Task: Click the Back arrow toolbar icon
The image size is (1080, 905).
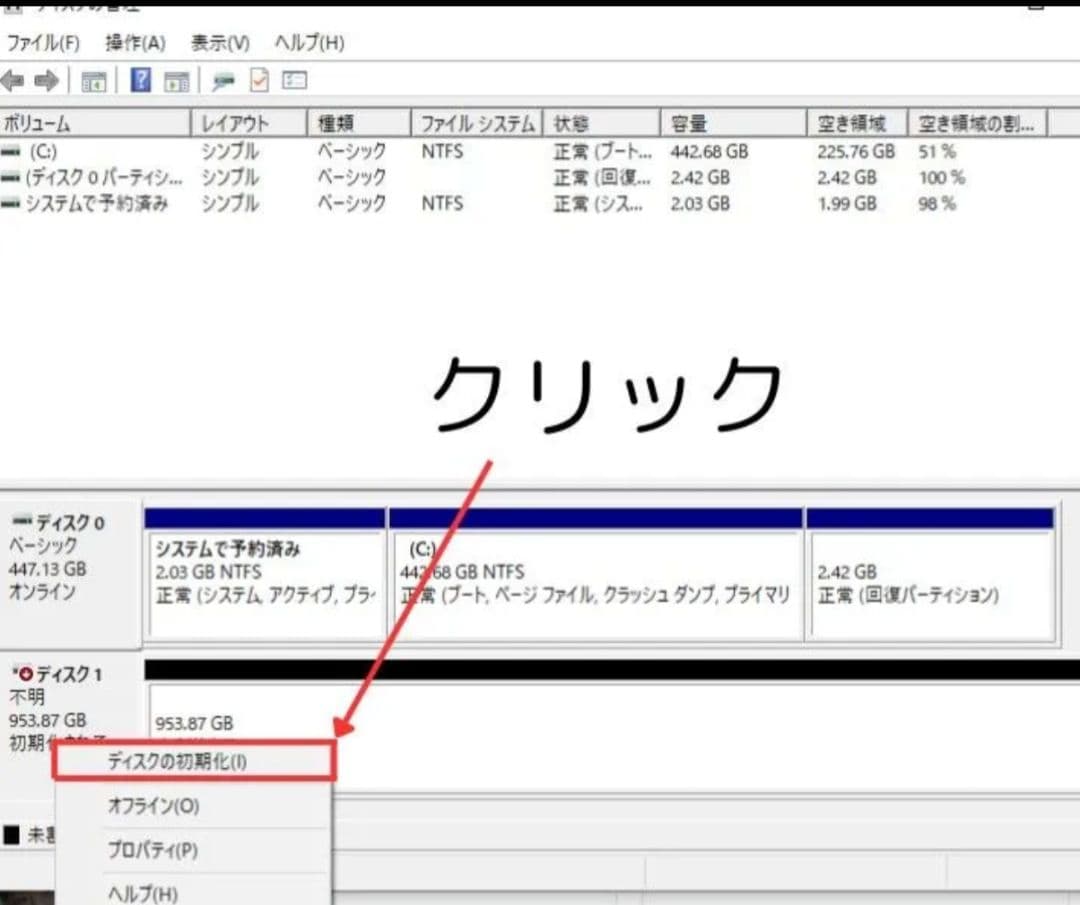Action: click(x=13, y=80)
